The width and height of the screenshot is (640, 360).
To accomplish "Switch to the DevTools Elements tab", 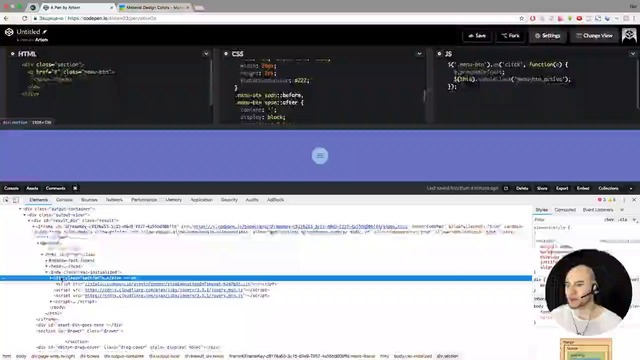I will pyautogui.click(x=38, y=200).
